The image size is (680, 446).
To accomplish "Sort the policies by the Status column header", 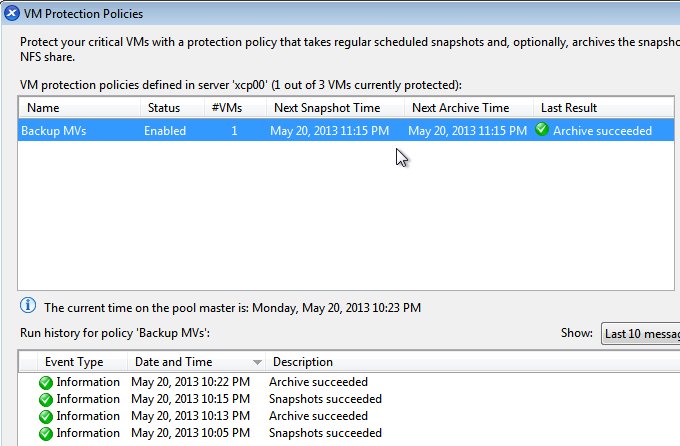I will [173, 108].
